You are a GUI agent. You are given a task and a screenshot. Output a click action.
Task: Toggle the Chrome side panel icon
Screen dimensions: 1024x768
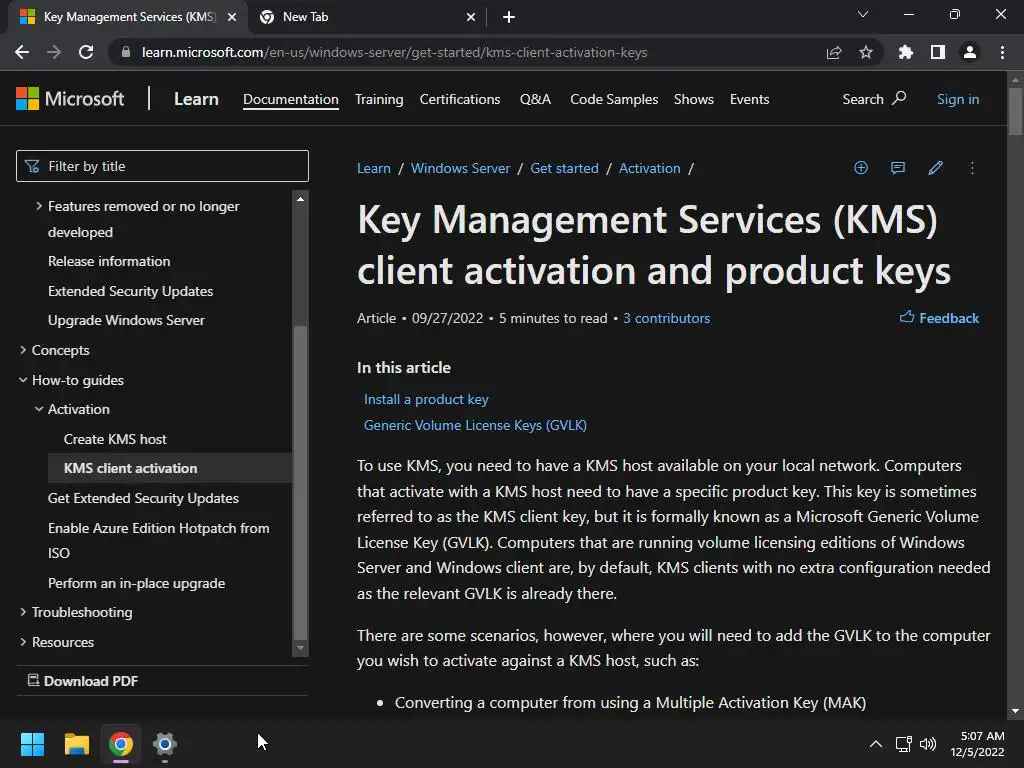[x=938, y=52]
